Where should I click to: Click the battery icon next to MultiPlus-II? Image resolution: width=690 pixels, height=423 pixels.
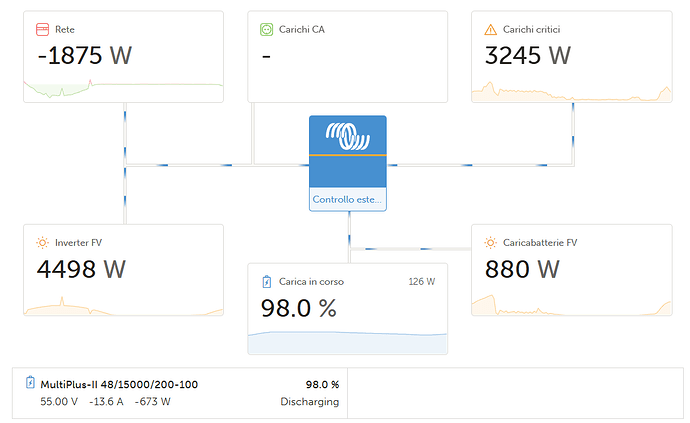click(30, 382)
